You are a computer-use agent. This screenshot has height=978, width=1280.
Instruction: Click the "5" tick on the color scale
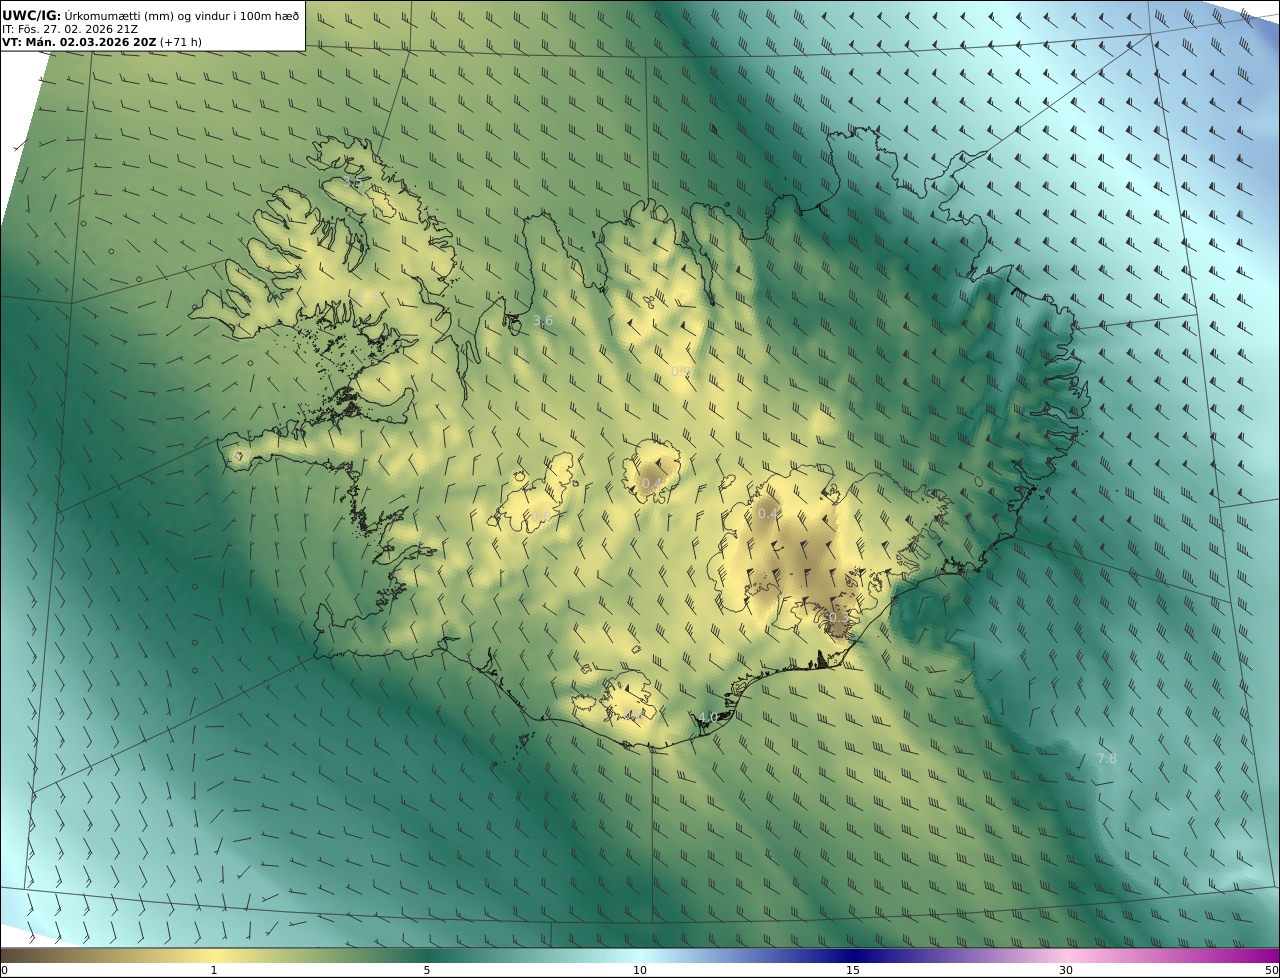click(x=427, y=970)
